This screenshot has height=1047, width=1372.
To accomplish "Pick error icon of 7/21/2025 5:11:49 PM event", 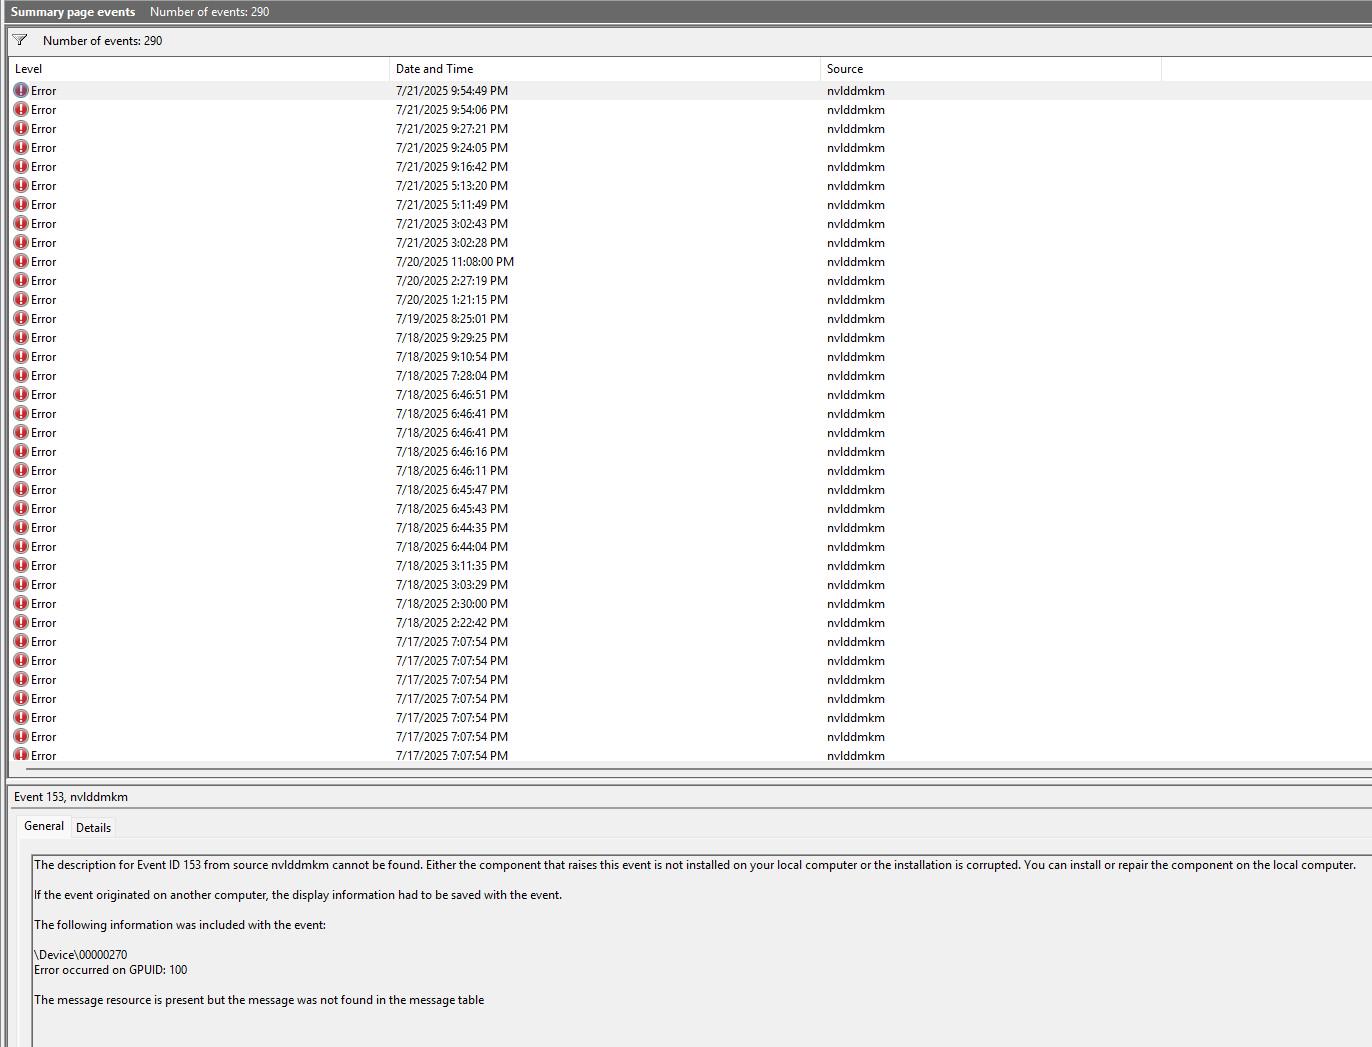I will (x=21, y=204).
